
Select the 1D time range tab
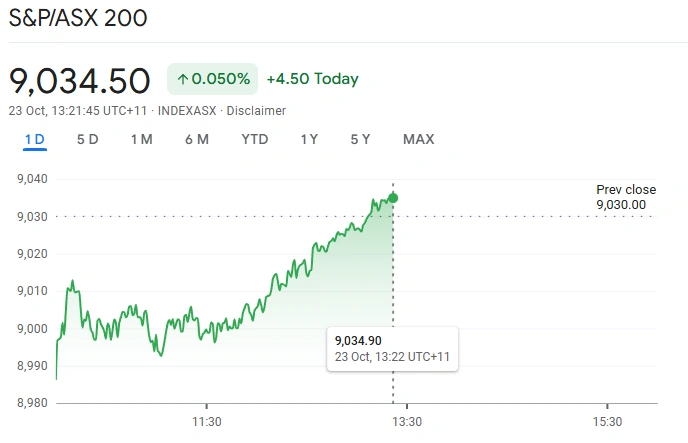pyautogui.click(x=35, y=139)
